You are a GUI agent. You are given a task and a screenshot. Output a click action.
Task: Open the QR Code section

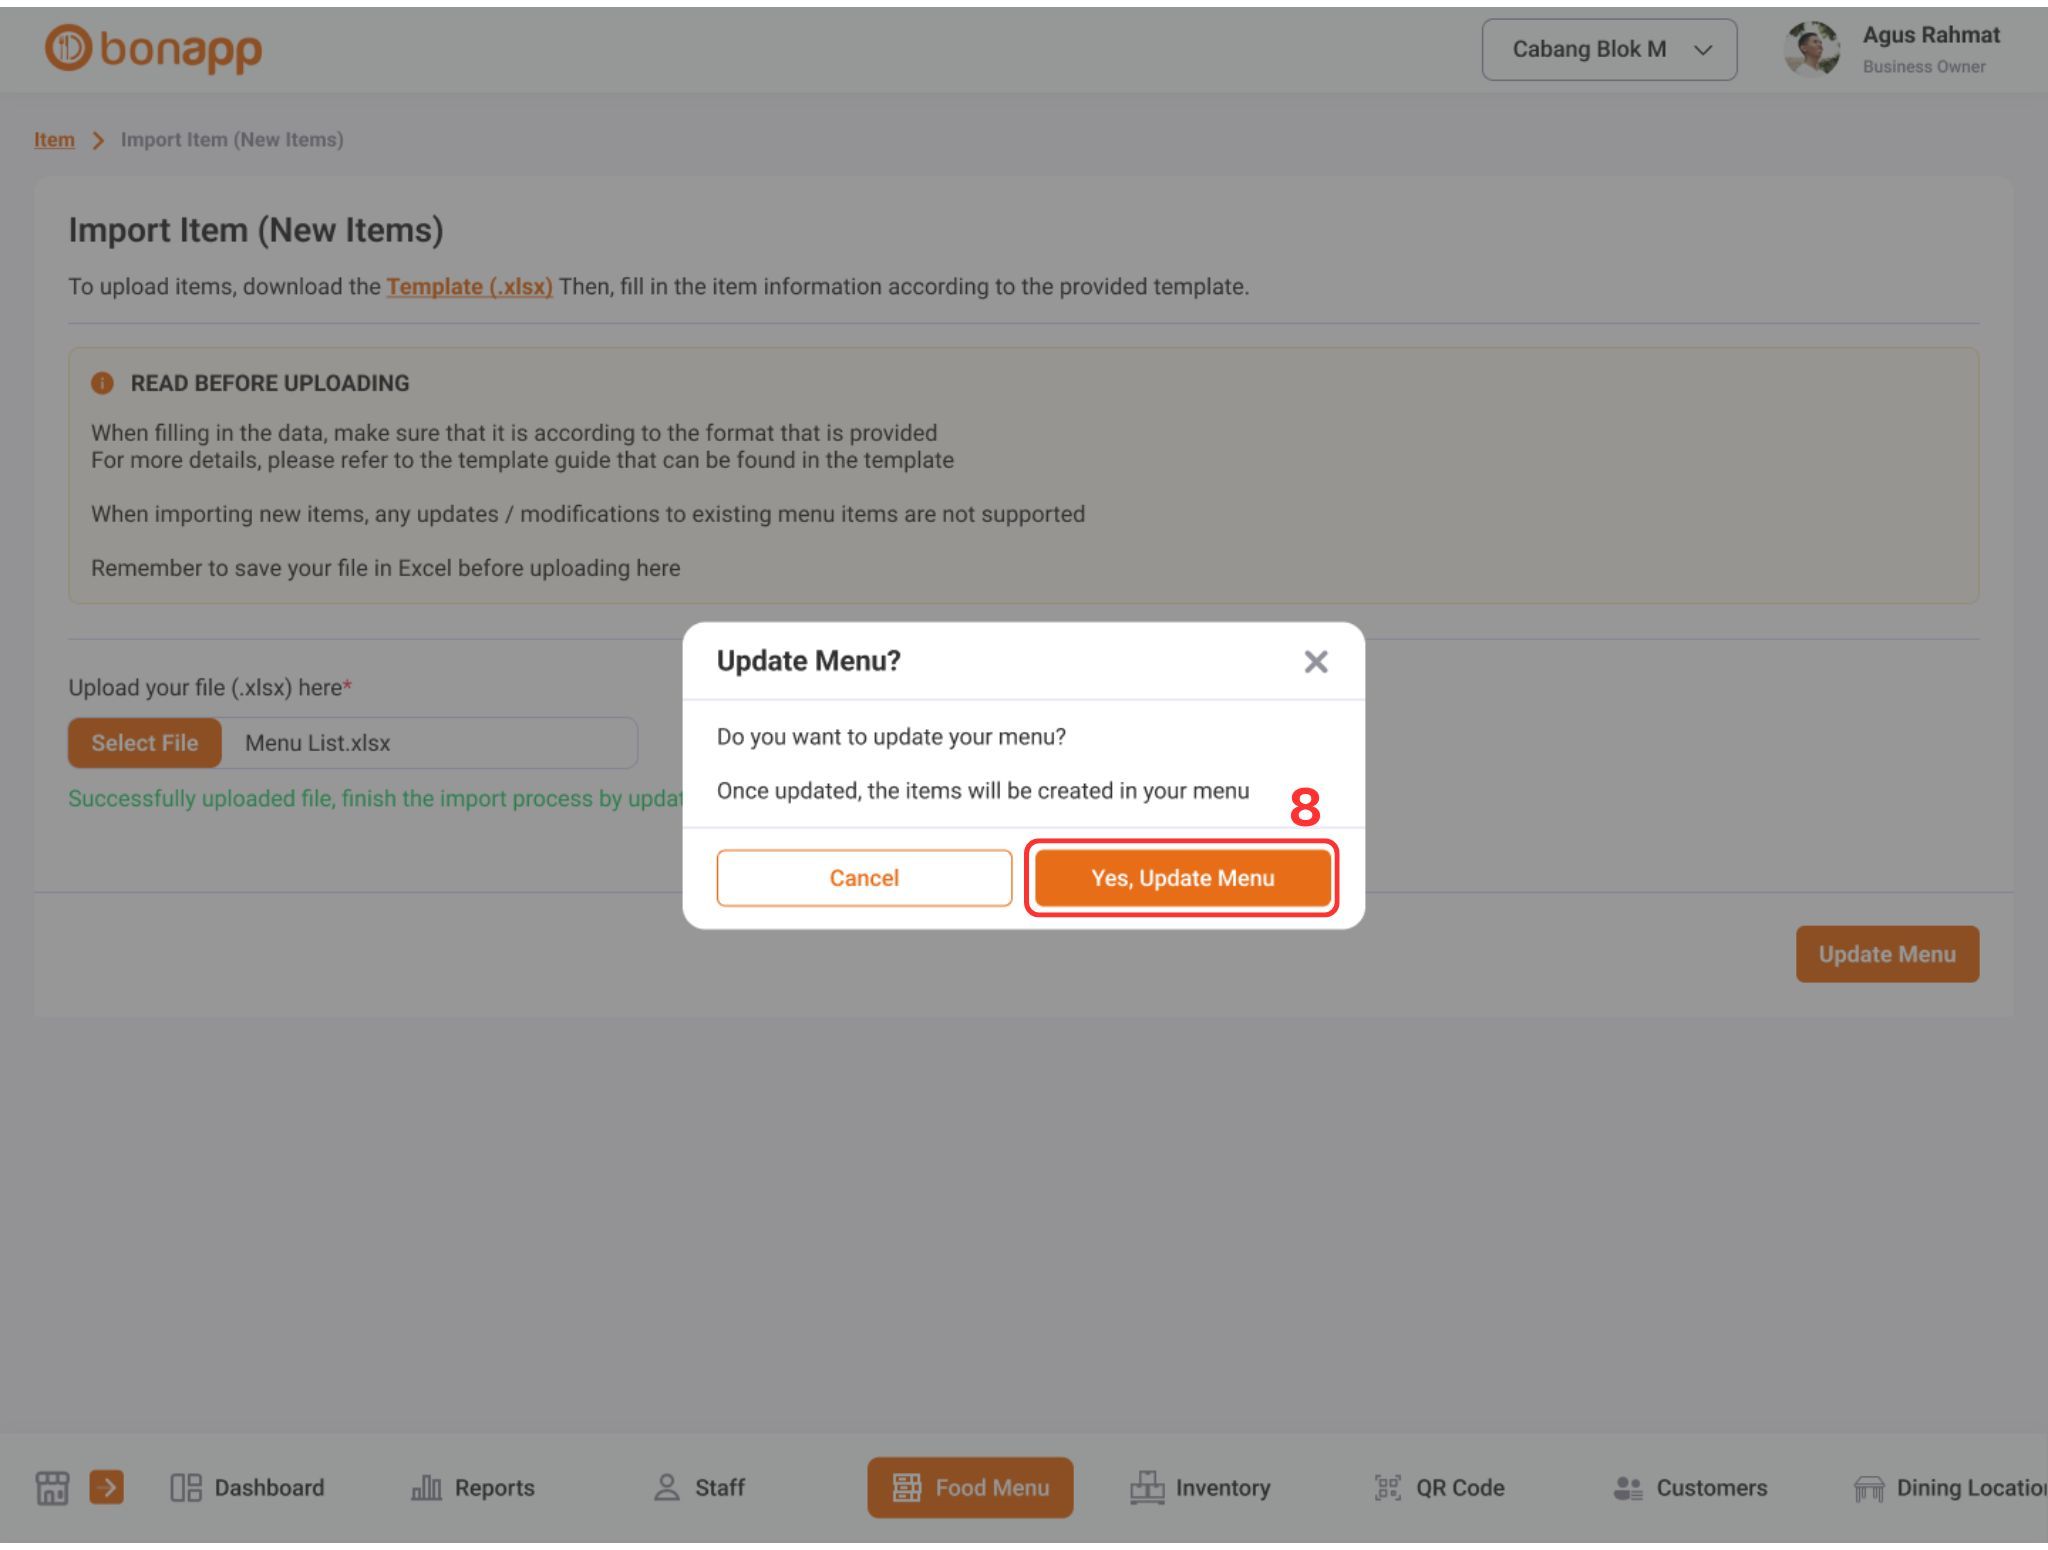pos(1439,1487)
